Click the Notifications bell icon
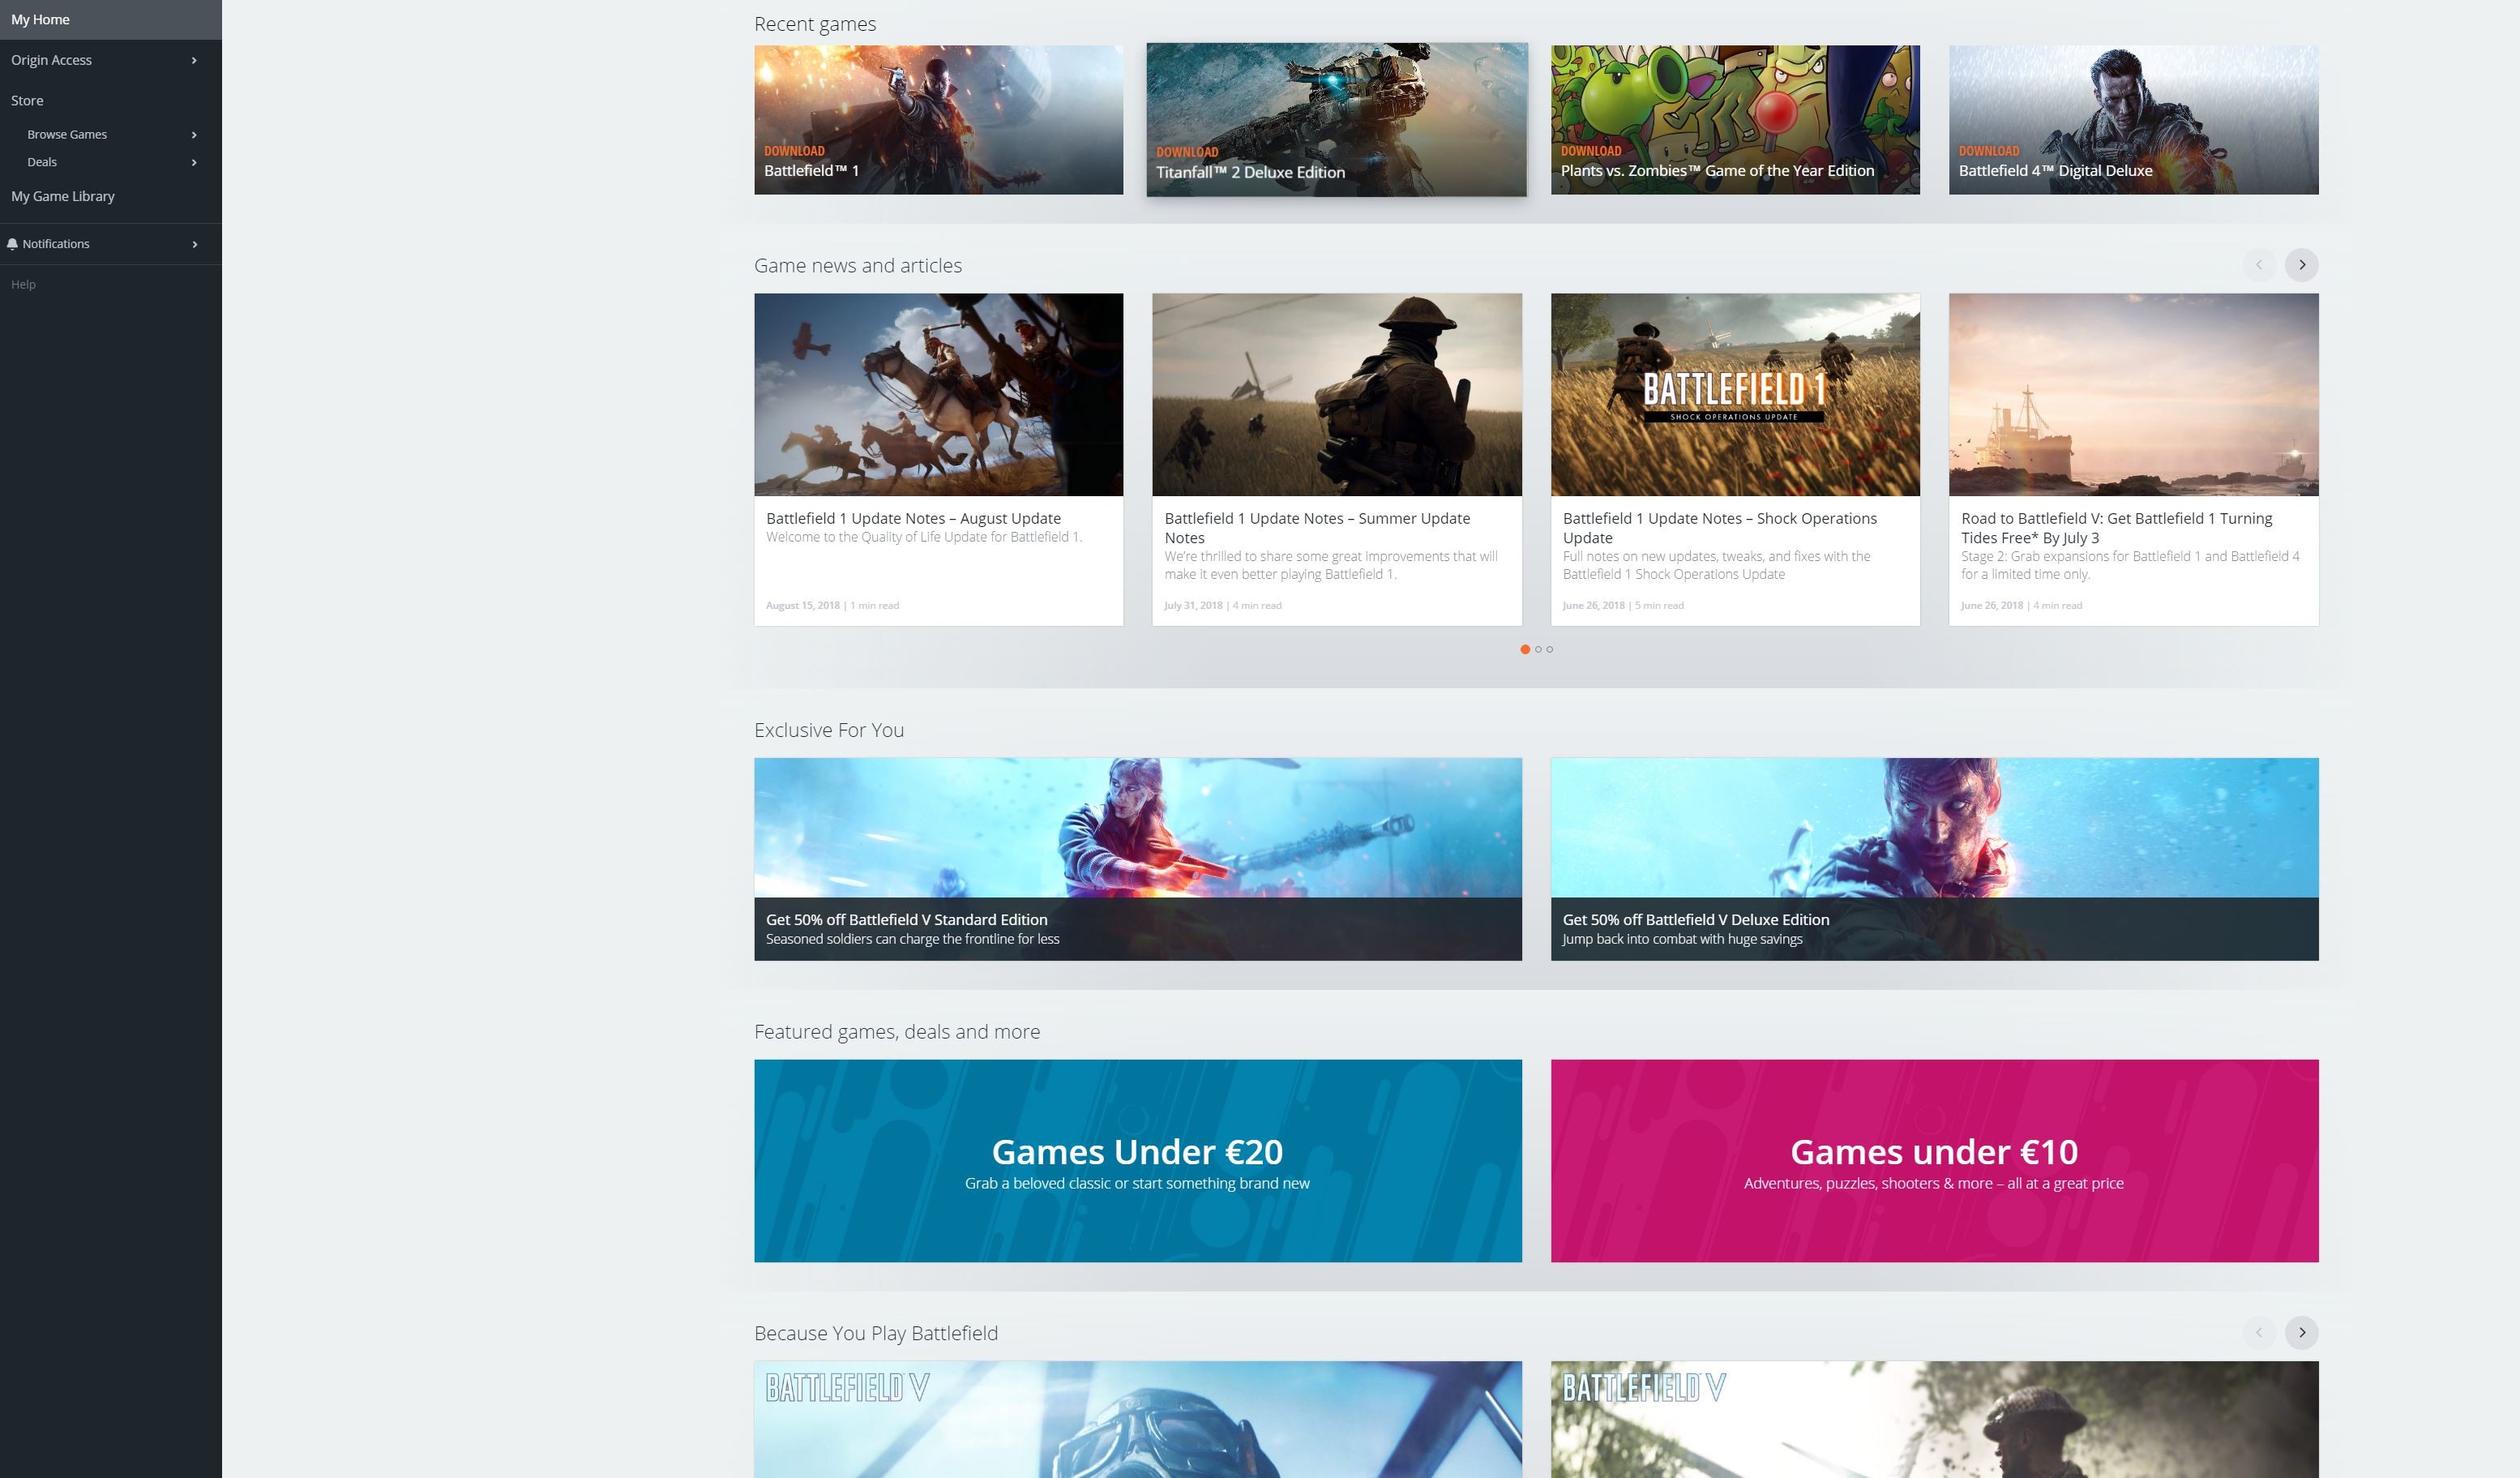The image size is (2520, 1478). click(13, 243)
